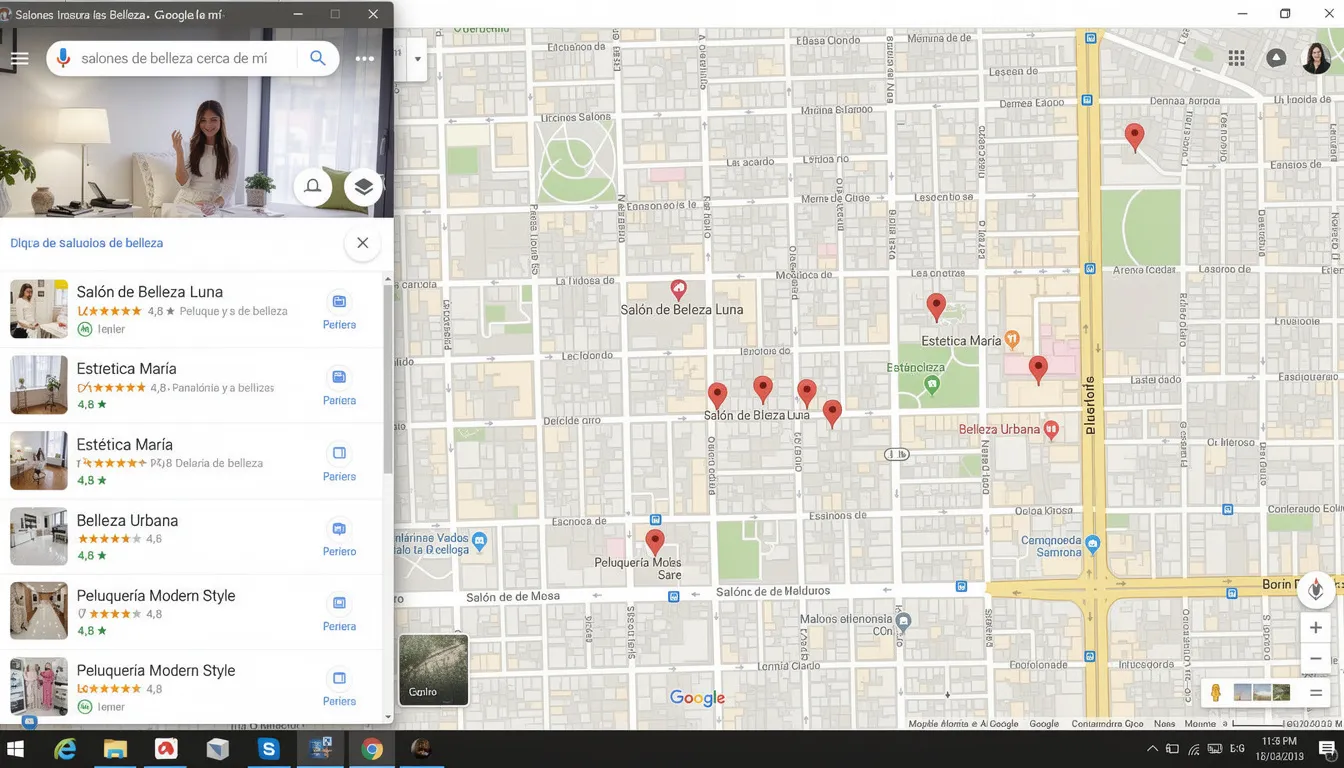Screen dimensions: 1344x768
Task: Open Chrome from the taskbar
Action: click(x=371, y=748)
